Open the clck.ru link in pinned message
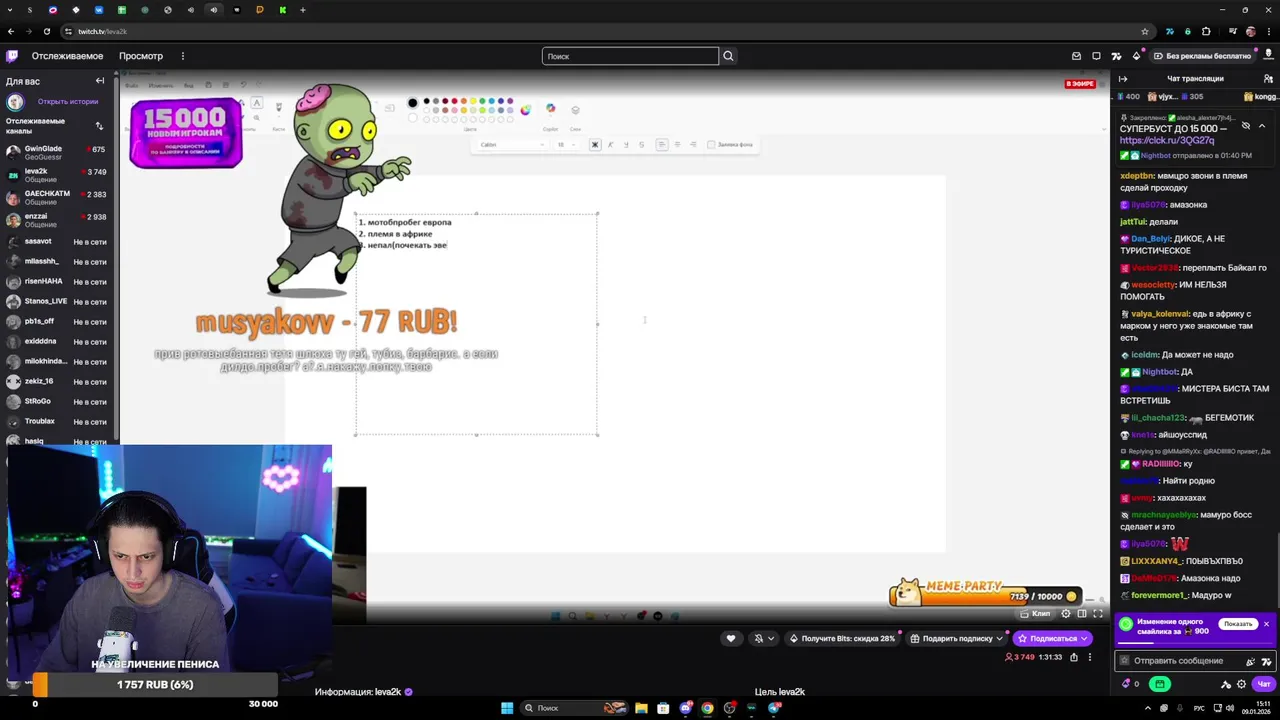 pyautogui.click(x=1167, y=141)
